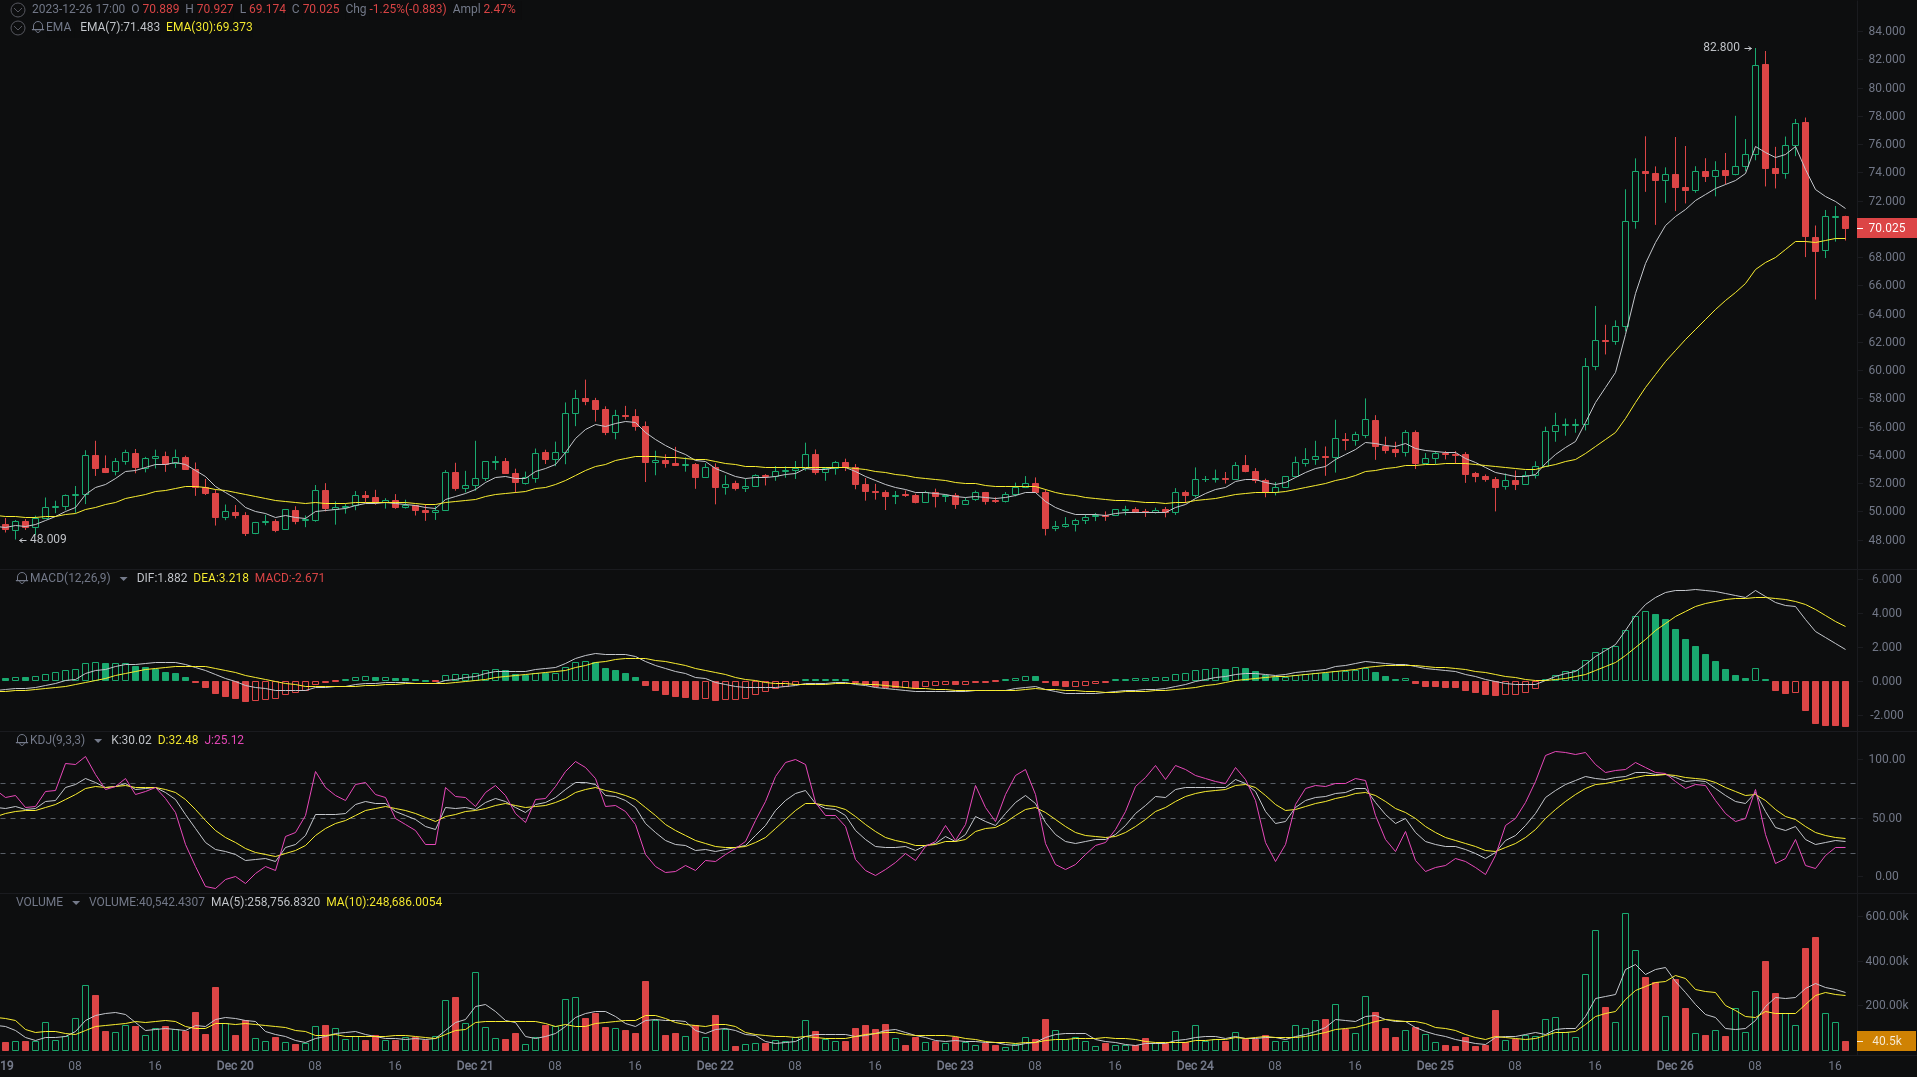Click the 60.000 price axis label
Screen dimensions: 1917x1077
(1887, 370)
